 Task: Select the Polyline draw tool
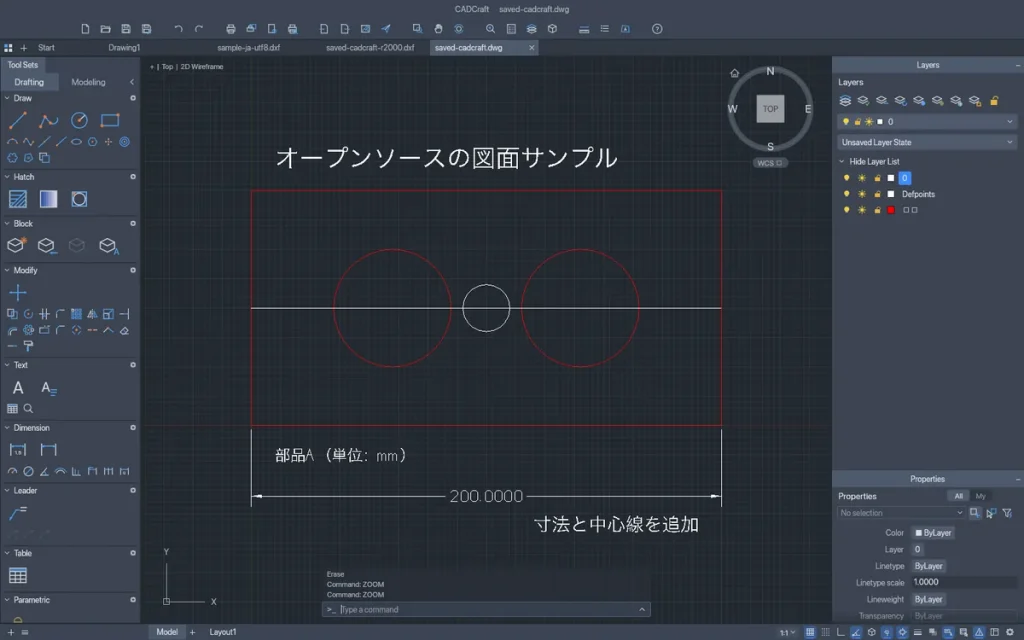point(48,120)
